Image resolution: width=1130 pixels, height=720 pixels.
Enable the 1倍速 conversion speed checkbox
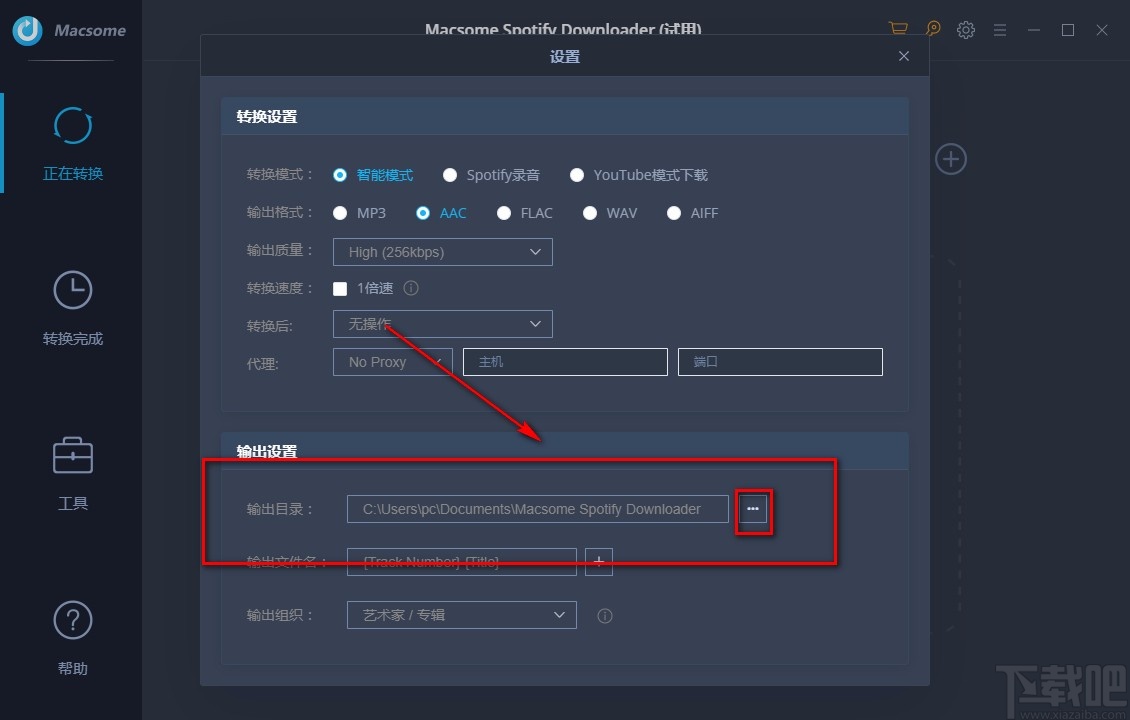tap(339, 287)
